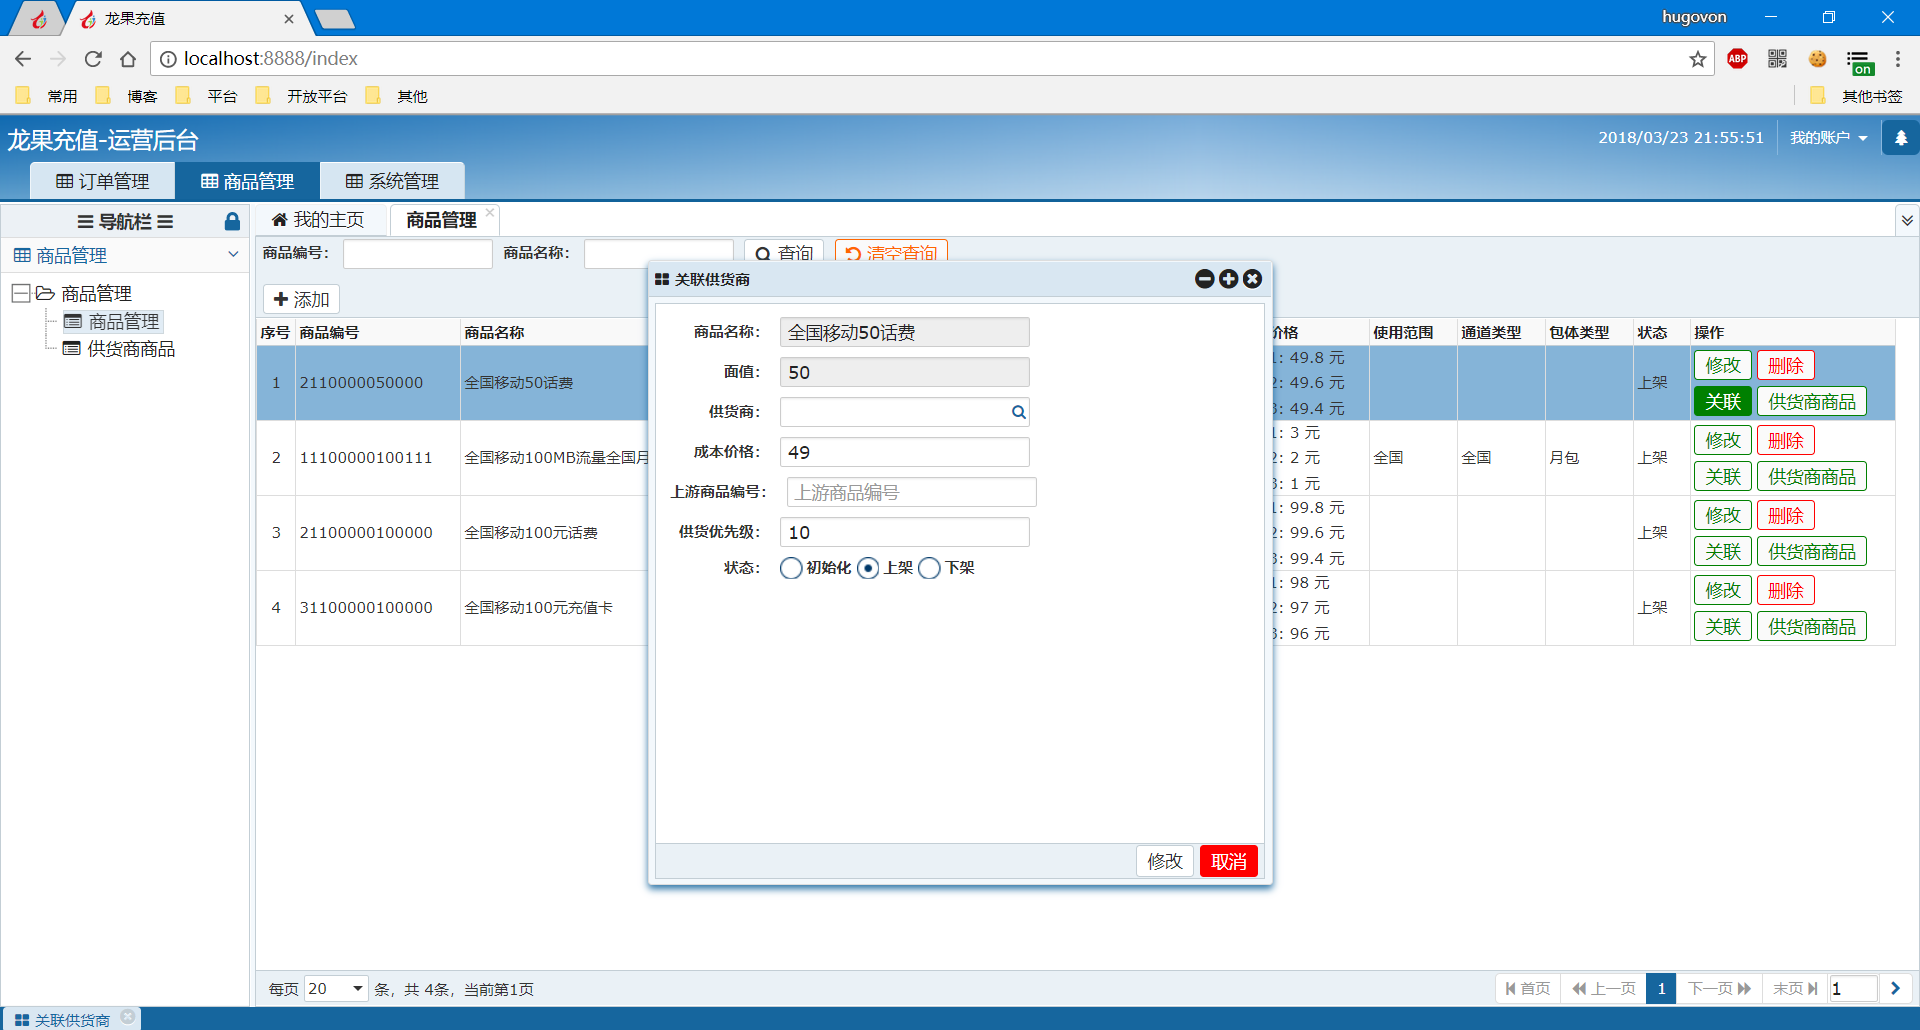Click the 添加 button

click(302, 299)
